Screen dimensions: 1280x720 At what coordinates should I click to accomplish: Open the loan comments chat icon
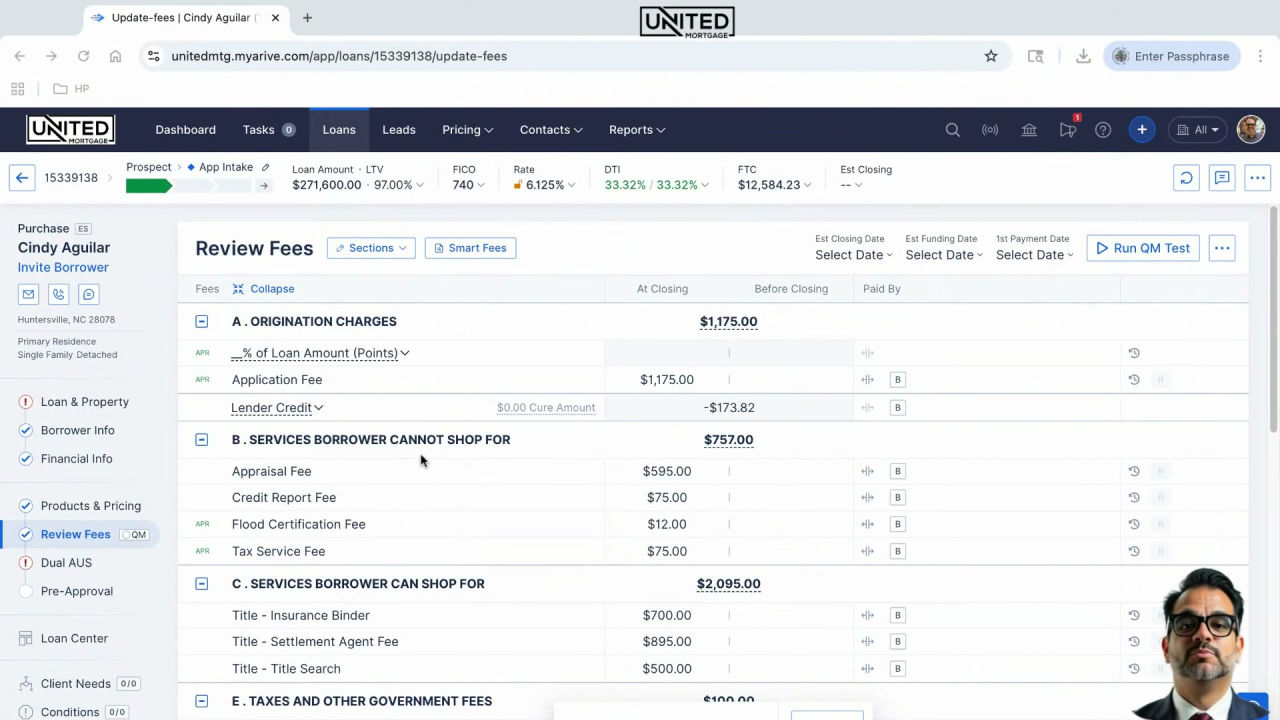(1222, 178)
